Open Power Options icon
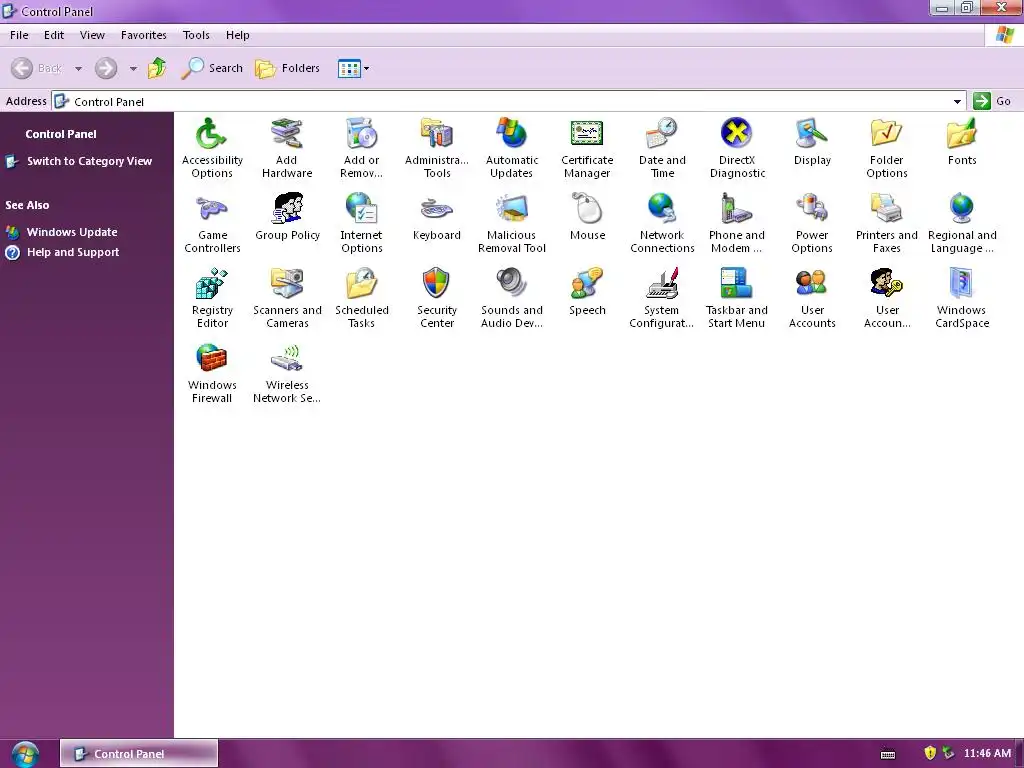The height and width of the screenshot is (768, 1024). coord(812,223)
